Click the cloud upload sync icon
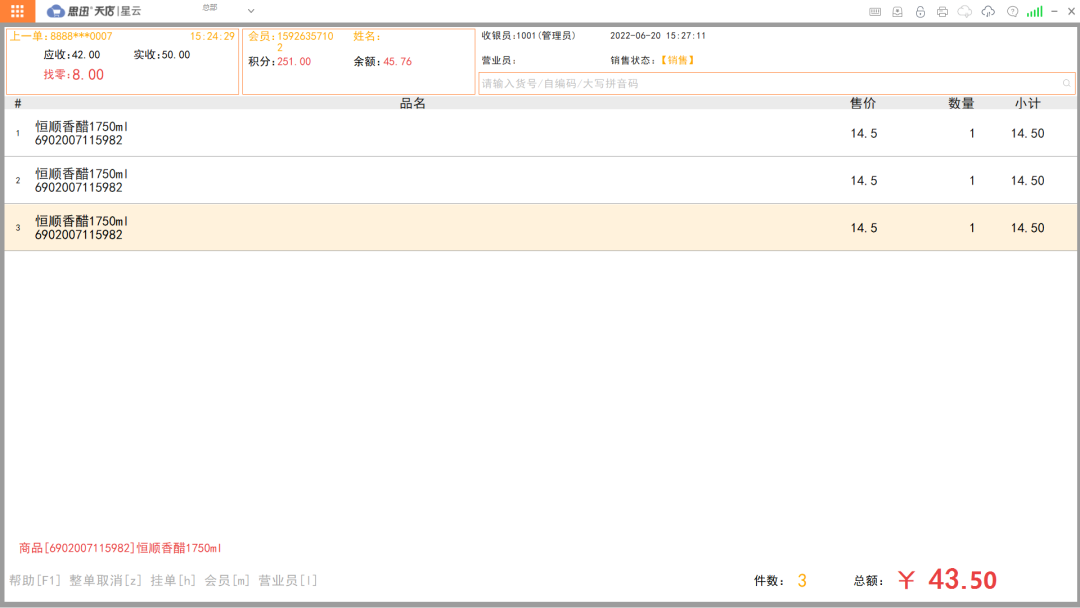Viewport: 1080px width, 608px height. (x=988, y=12)
